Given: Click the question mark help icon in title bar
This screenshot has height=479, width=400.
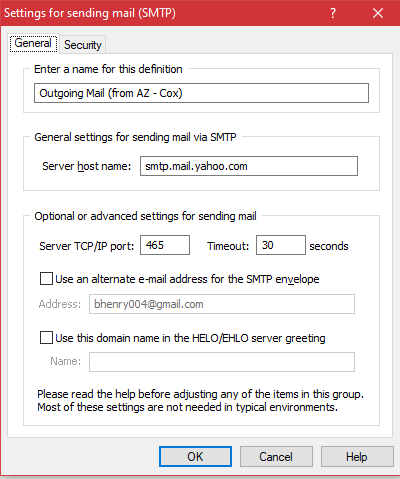Looking at the screenshot, I should point(333,13).
